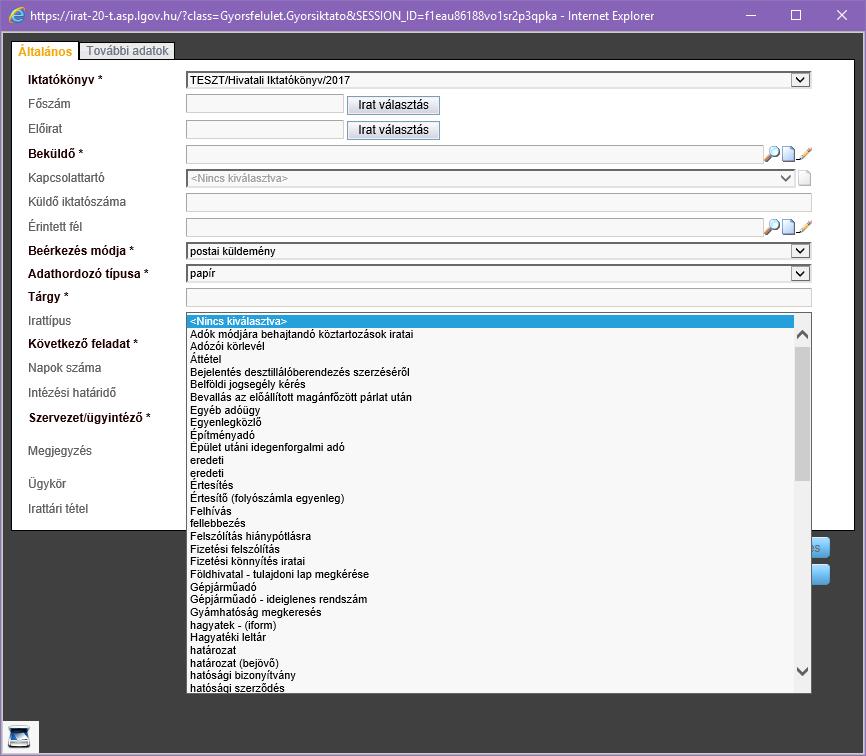
Task: Select 'fellebbezés' option
Action: [490, 524]
